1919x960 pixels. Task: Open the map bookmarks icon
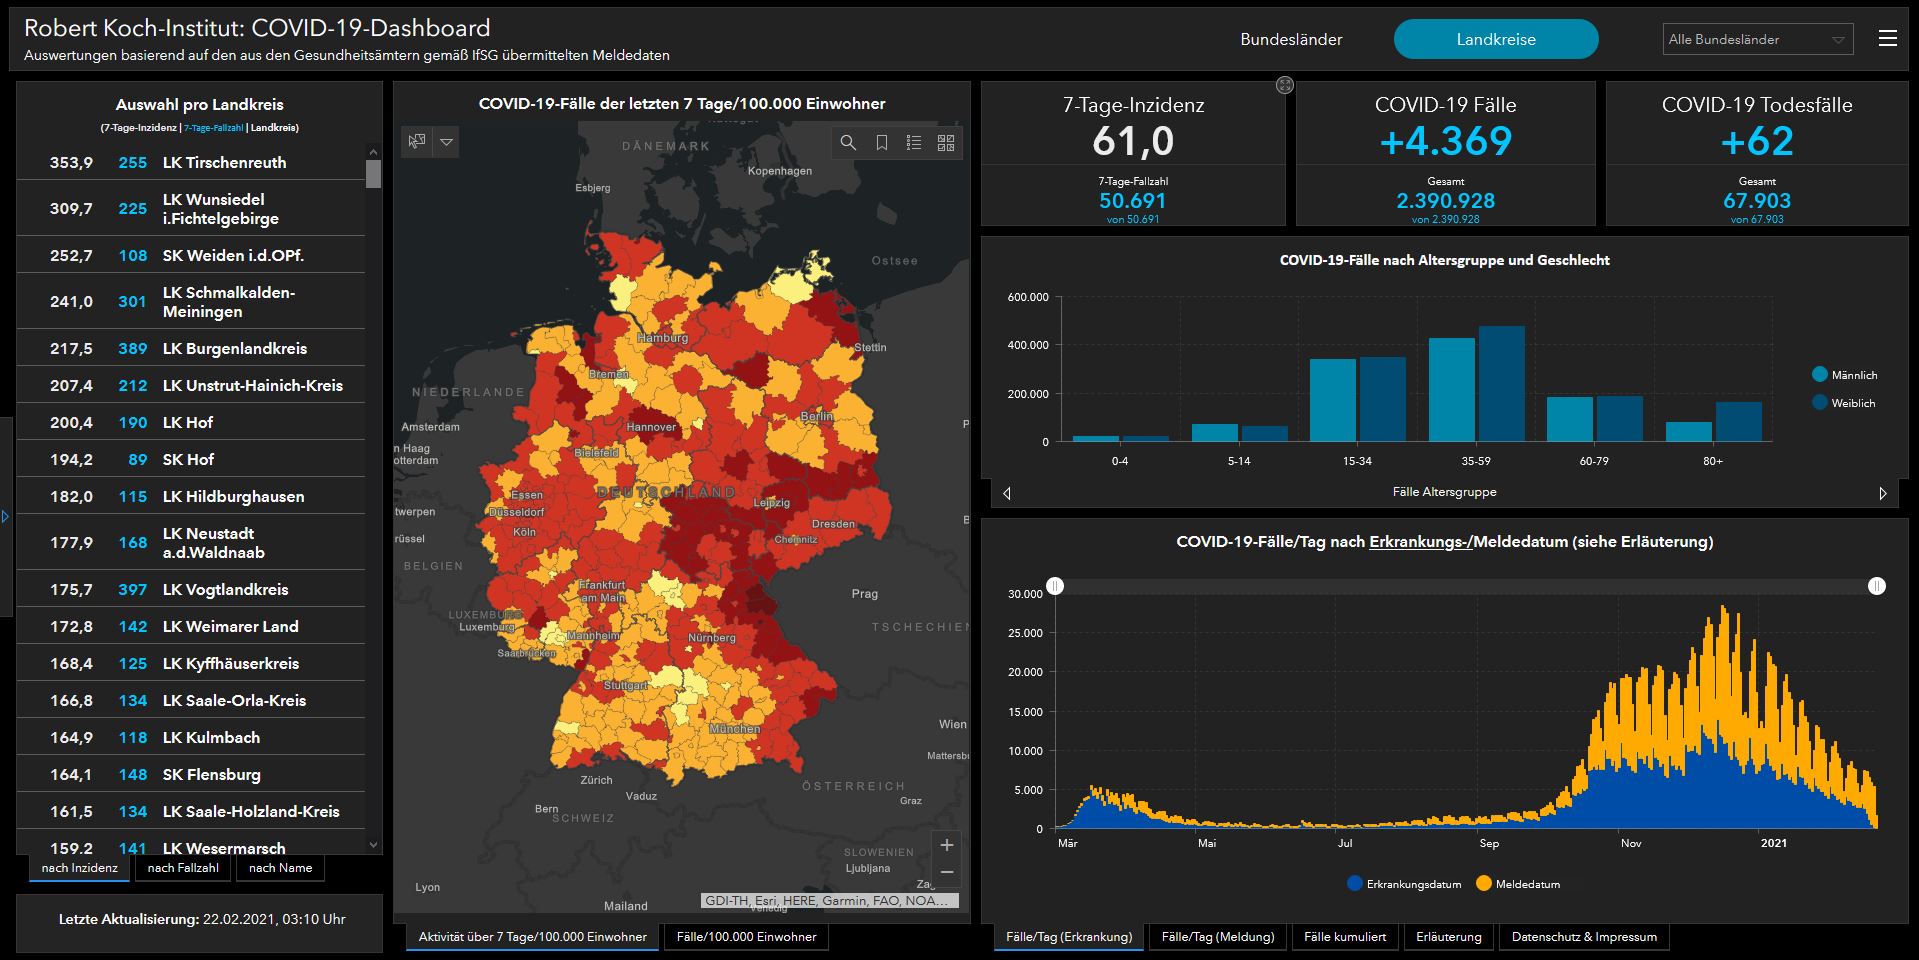[x=881, y=143]
